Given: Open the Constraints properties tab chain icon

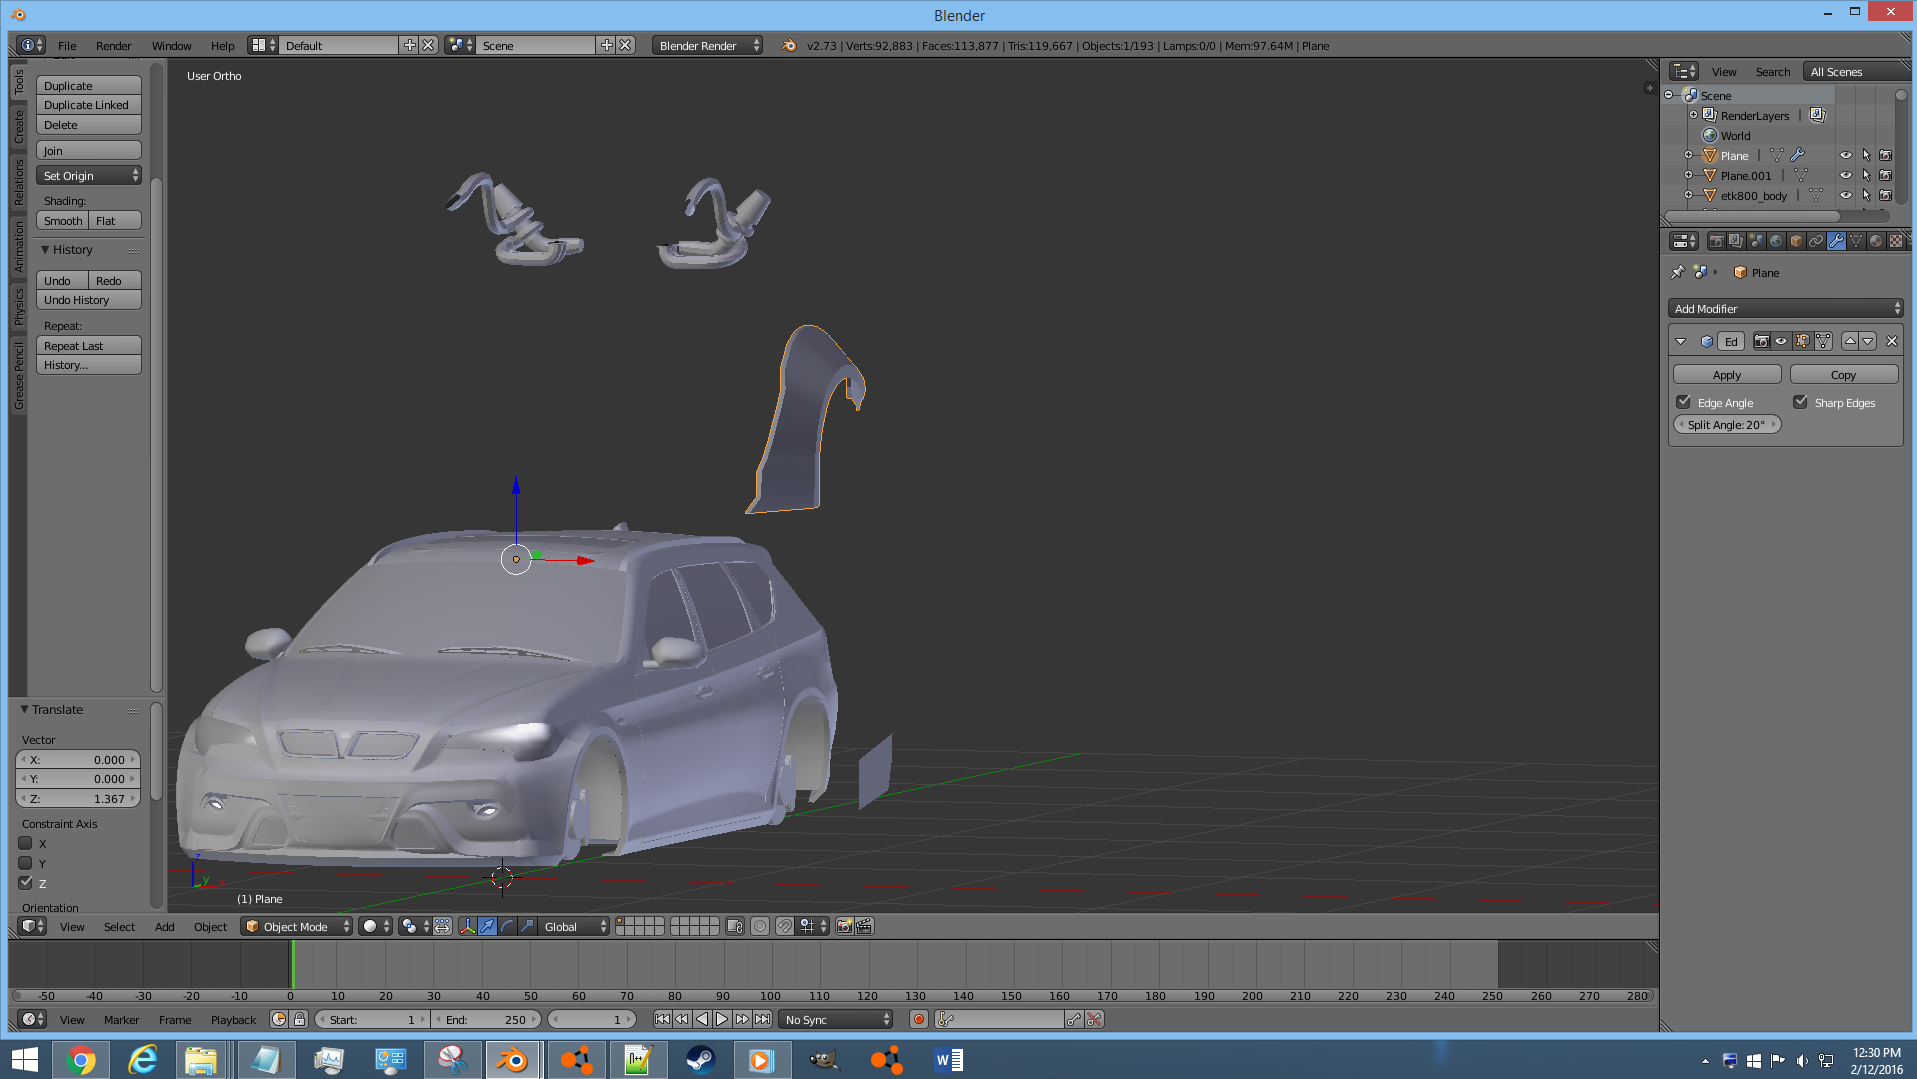Looking at the screenshot, I should (x=1816, y=241).
